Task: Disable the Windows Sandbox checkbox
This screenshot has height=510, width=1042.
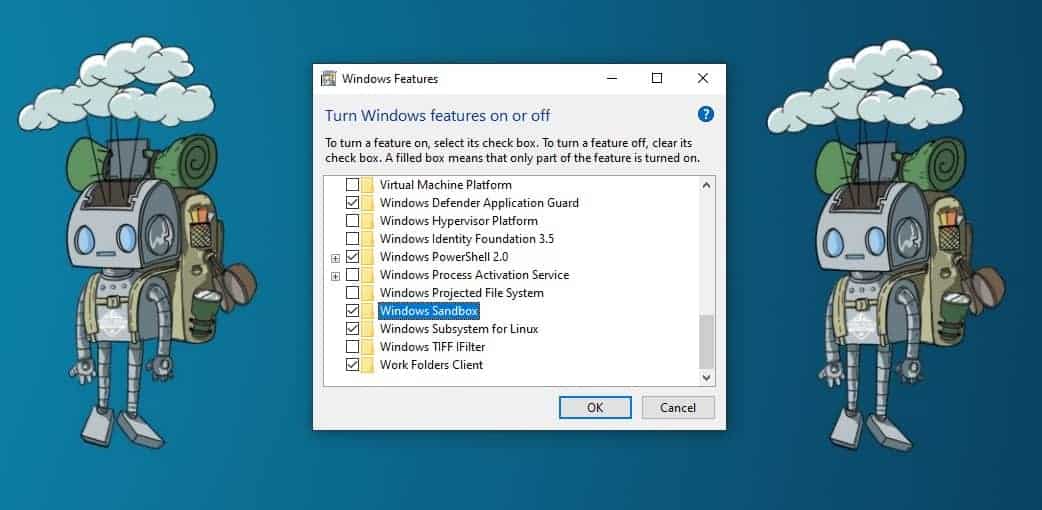Action: coord(352,311)
